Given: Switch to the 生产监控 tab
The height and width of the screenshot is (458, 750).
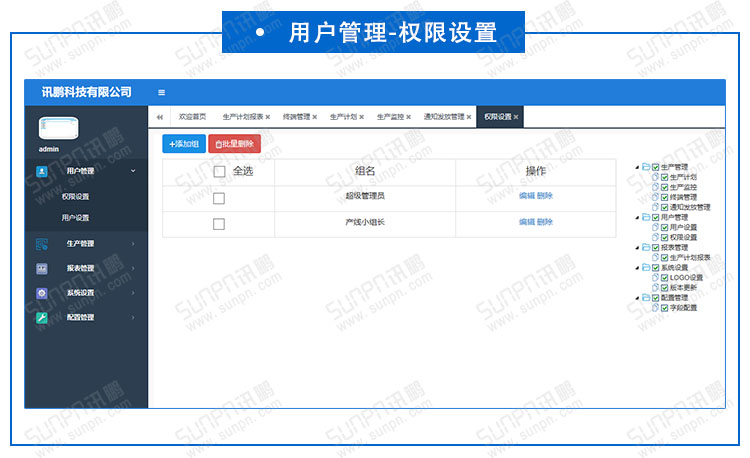Looking at the screenshot, I should click(x=390, y=117).
